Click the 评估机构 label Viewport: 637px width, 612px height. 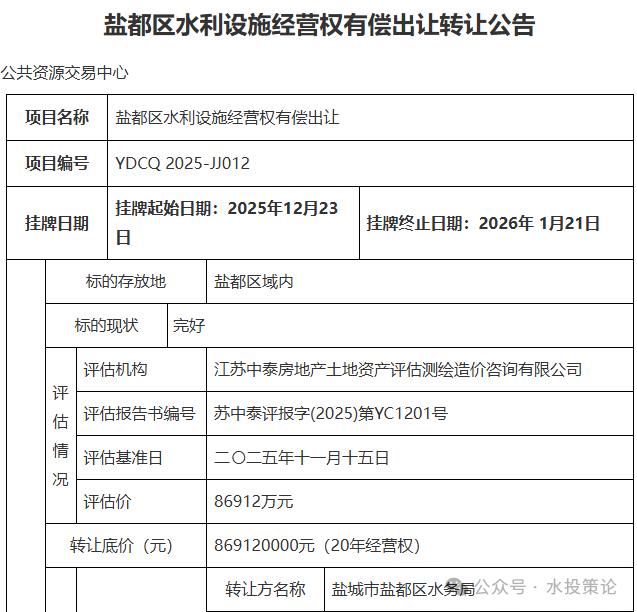[x=115, y=370]
